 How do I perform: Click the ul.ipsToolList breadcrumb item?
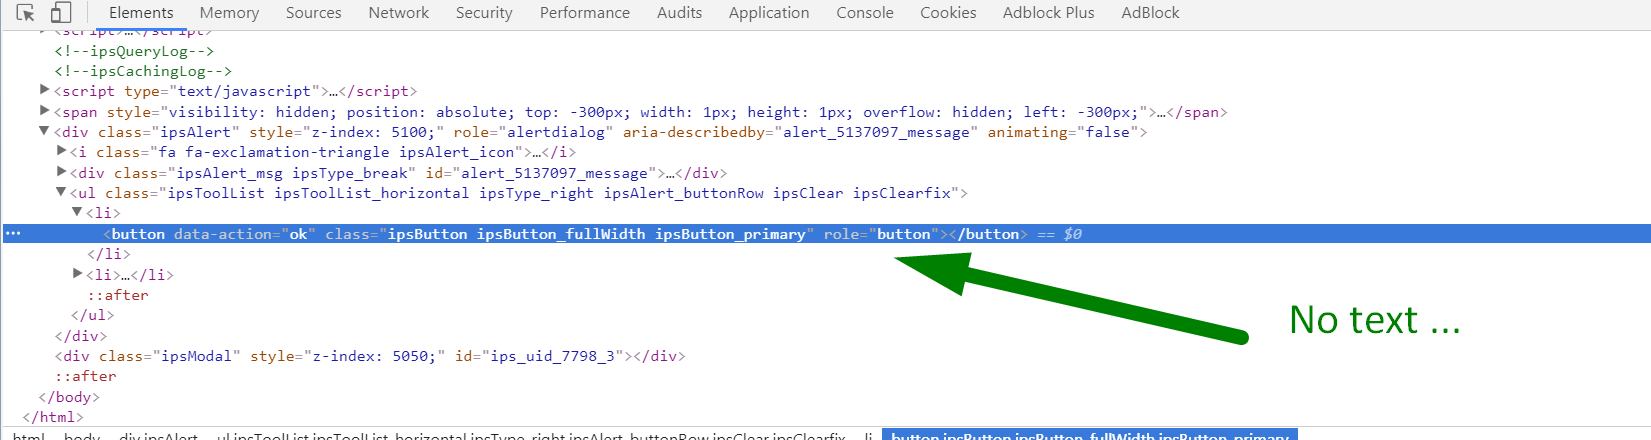[x=531, y=436]
